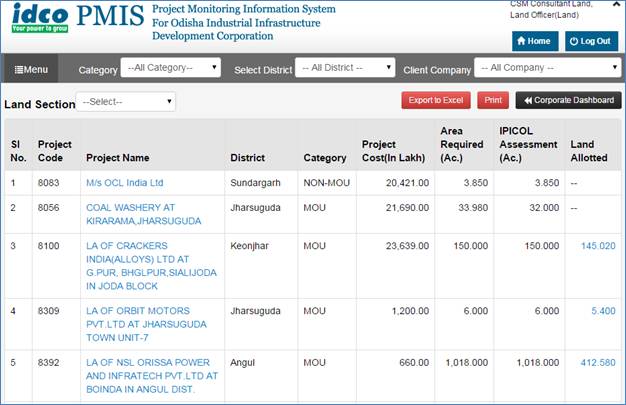Viewport: 626px width, 405px height.
Task: Click the Project Cost(In Lakh) header
Action: pyautogui.click(x=393, y=151)
